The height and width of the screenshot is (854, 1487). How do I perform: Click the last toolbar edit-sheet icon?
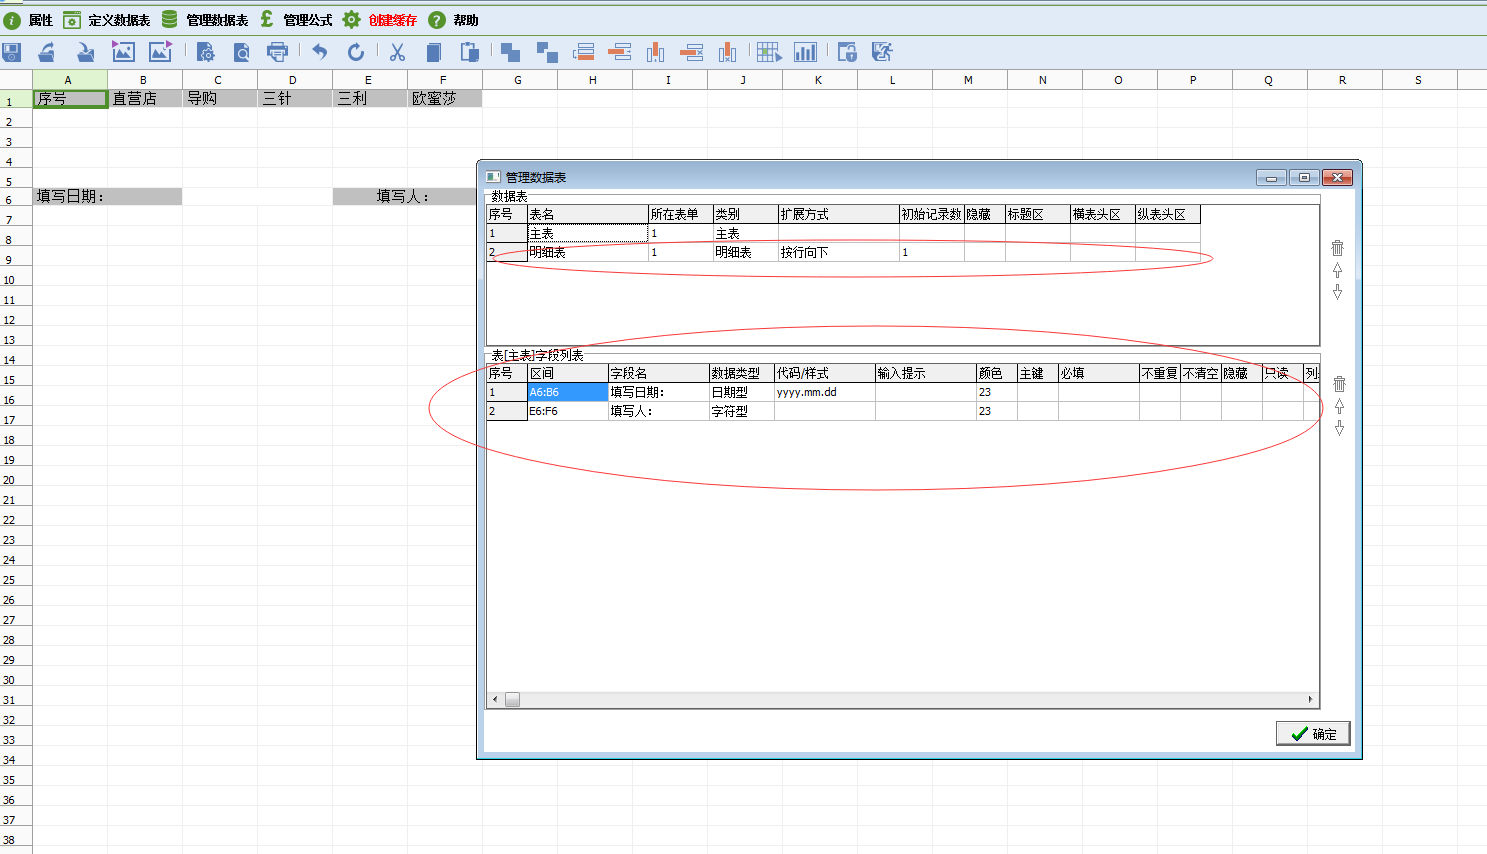click(x=882, y=52)
